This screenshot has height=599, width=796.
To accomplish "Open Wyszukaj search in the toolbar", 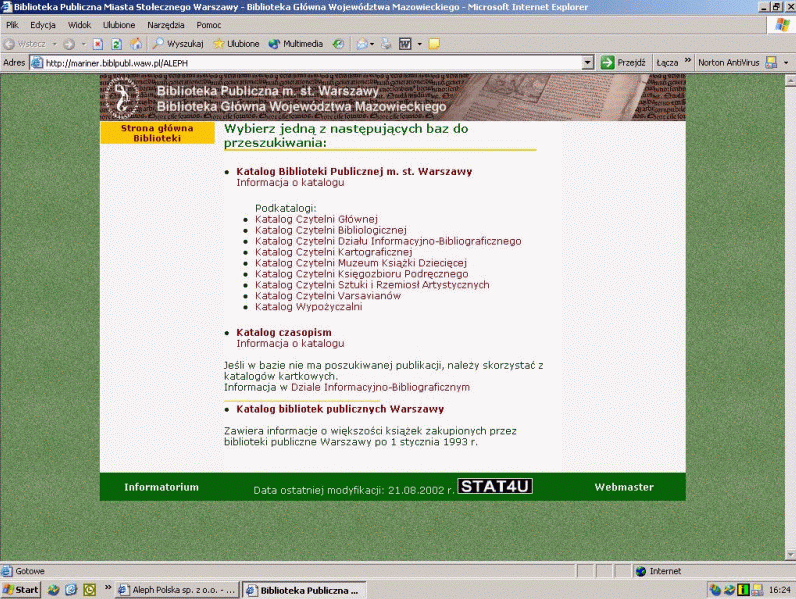I will coord(178,44).
